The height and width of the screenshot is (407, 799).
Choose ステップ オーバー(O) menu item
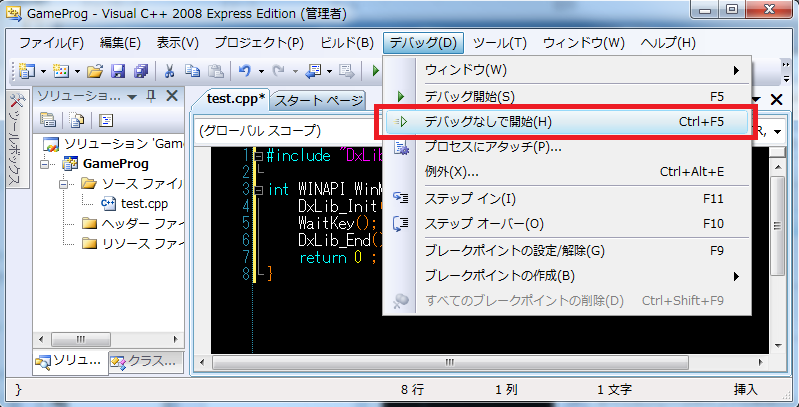(x=567, y=224)
